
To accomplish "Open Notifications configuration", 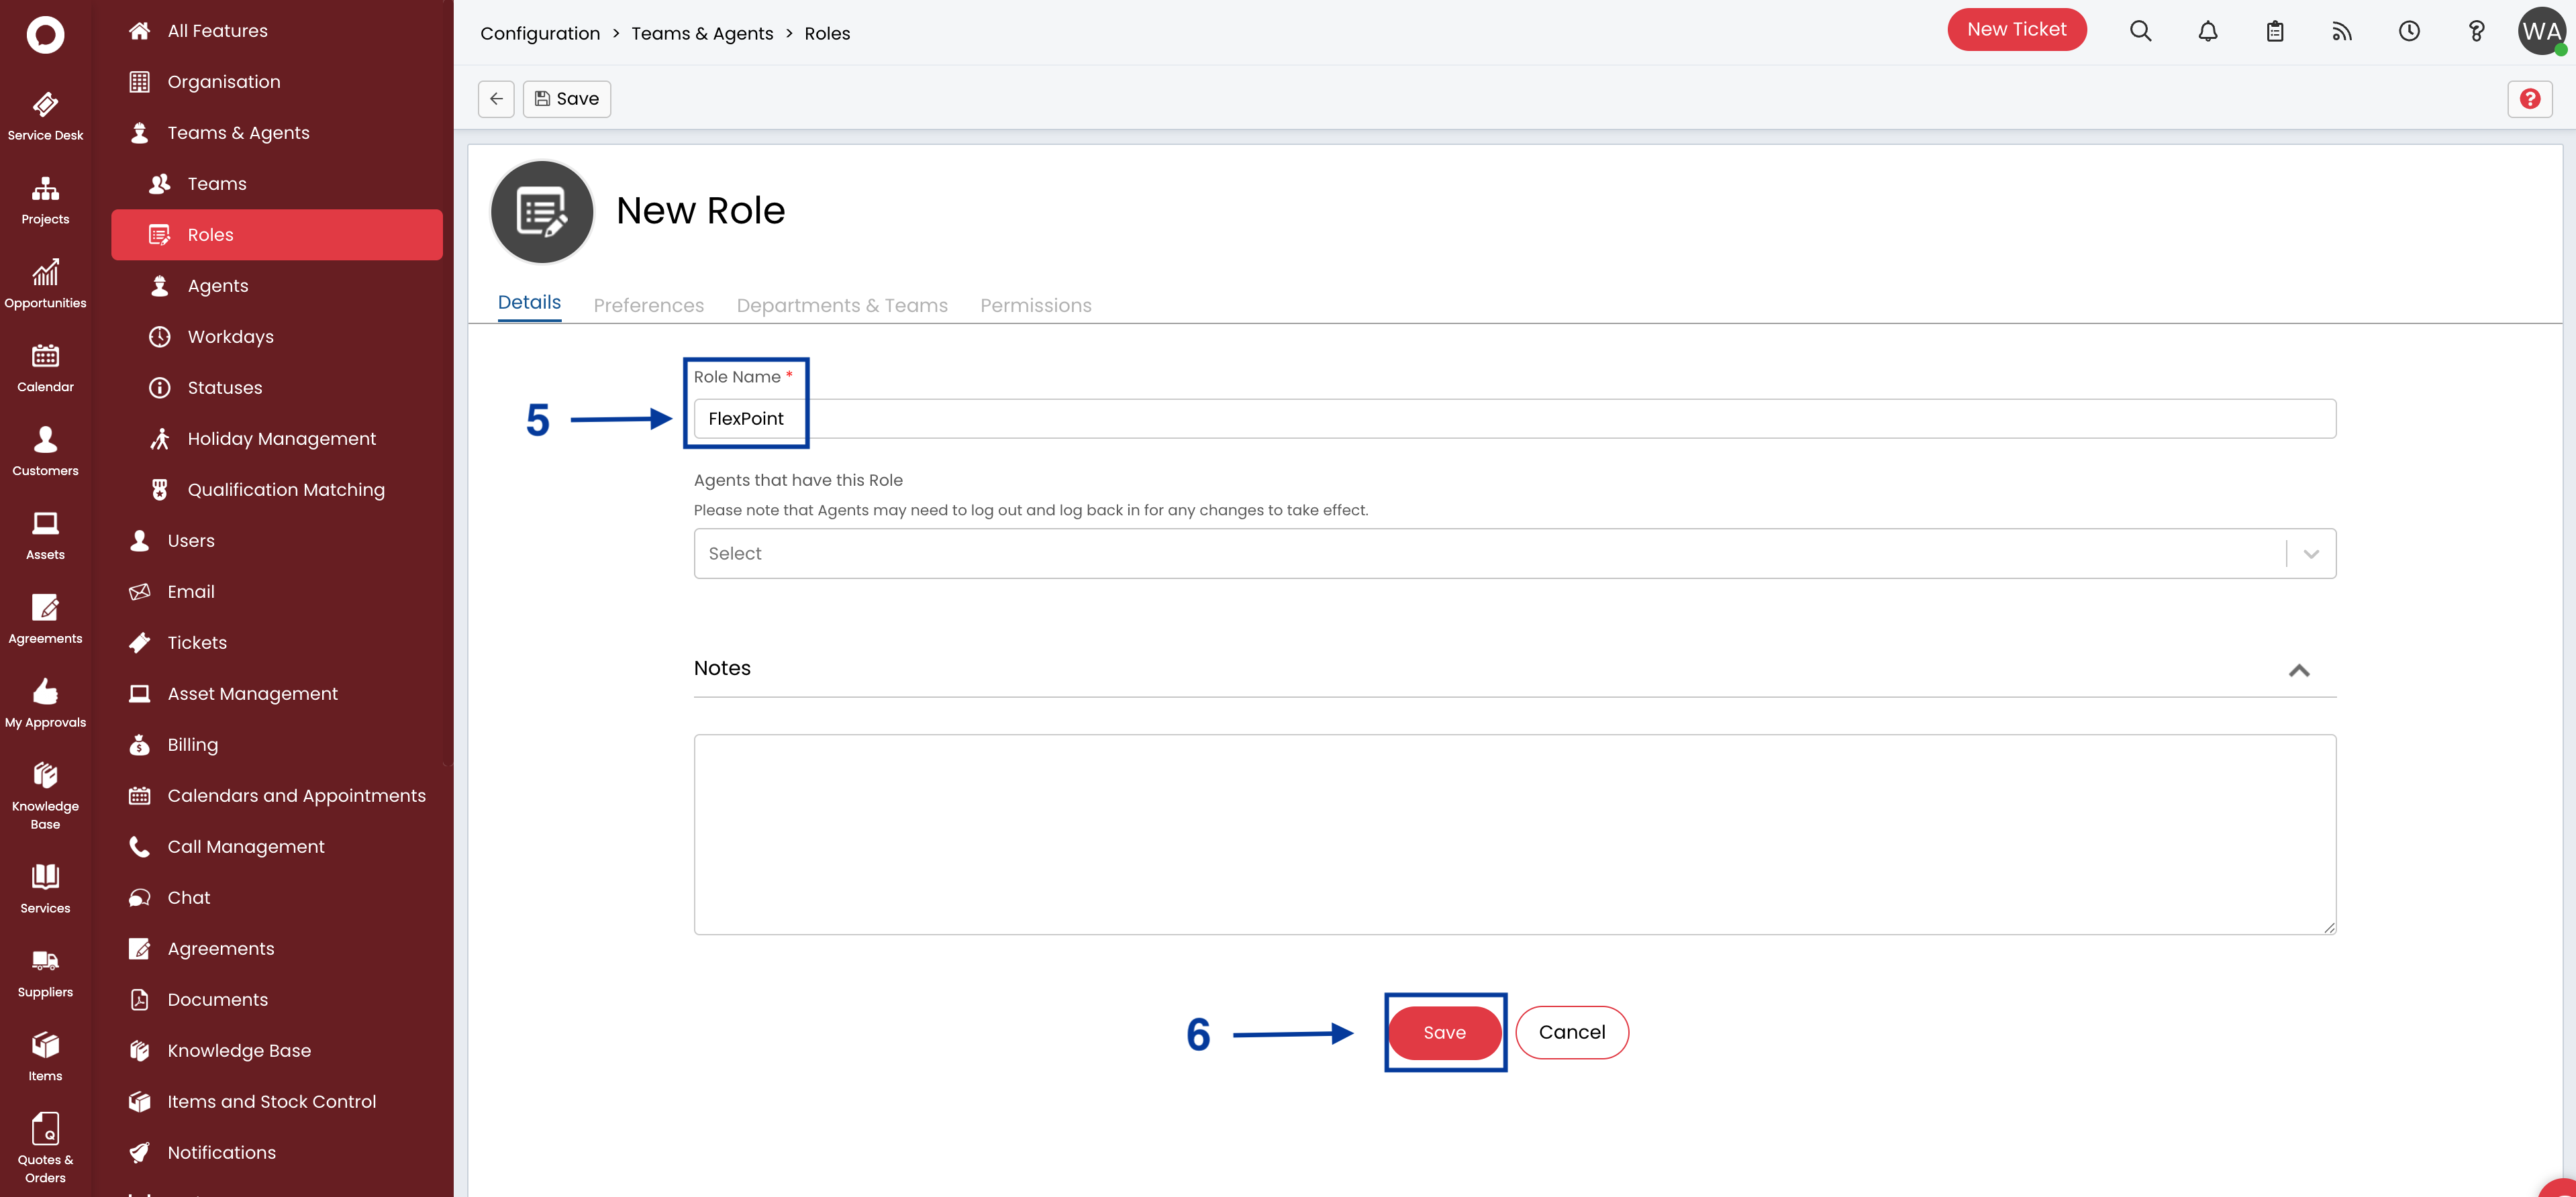I will (x=276, y=1153).
